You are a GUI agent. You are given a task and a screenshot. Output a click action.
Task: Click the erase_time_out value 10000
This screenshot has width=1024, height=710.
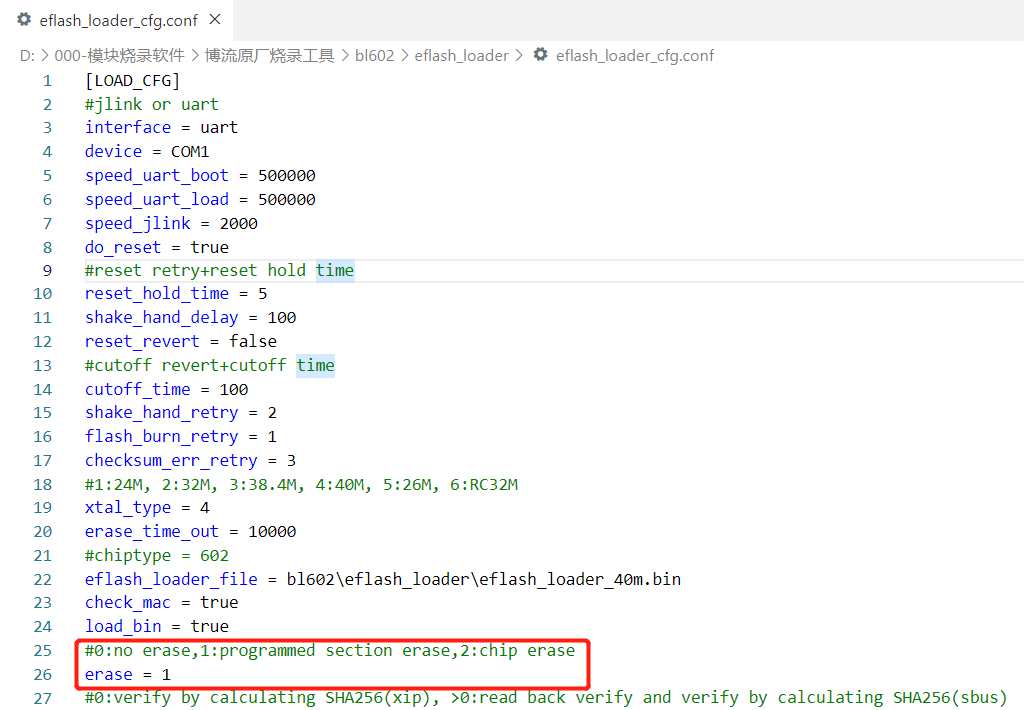click(x=272, y=532)
